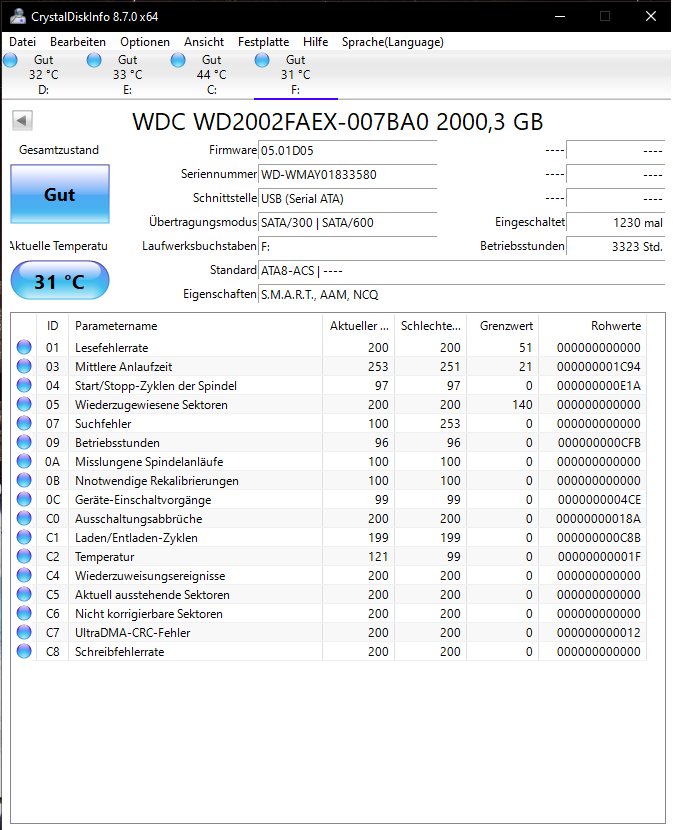Click raw value 000000001C94
673x830 pixels.
coord(599,367)
